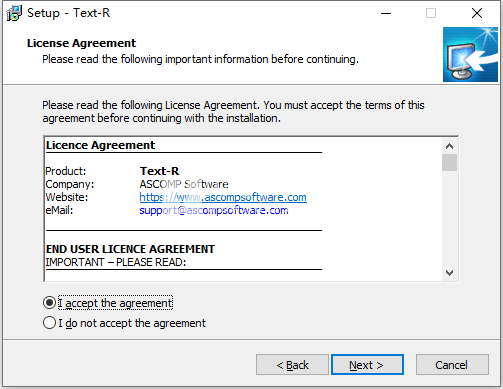Click the Text-R product name in licence
The image size is (503, 389).
(159, 171)
